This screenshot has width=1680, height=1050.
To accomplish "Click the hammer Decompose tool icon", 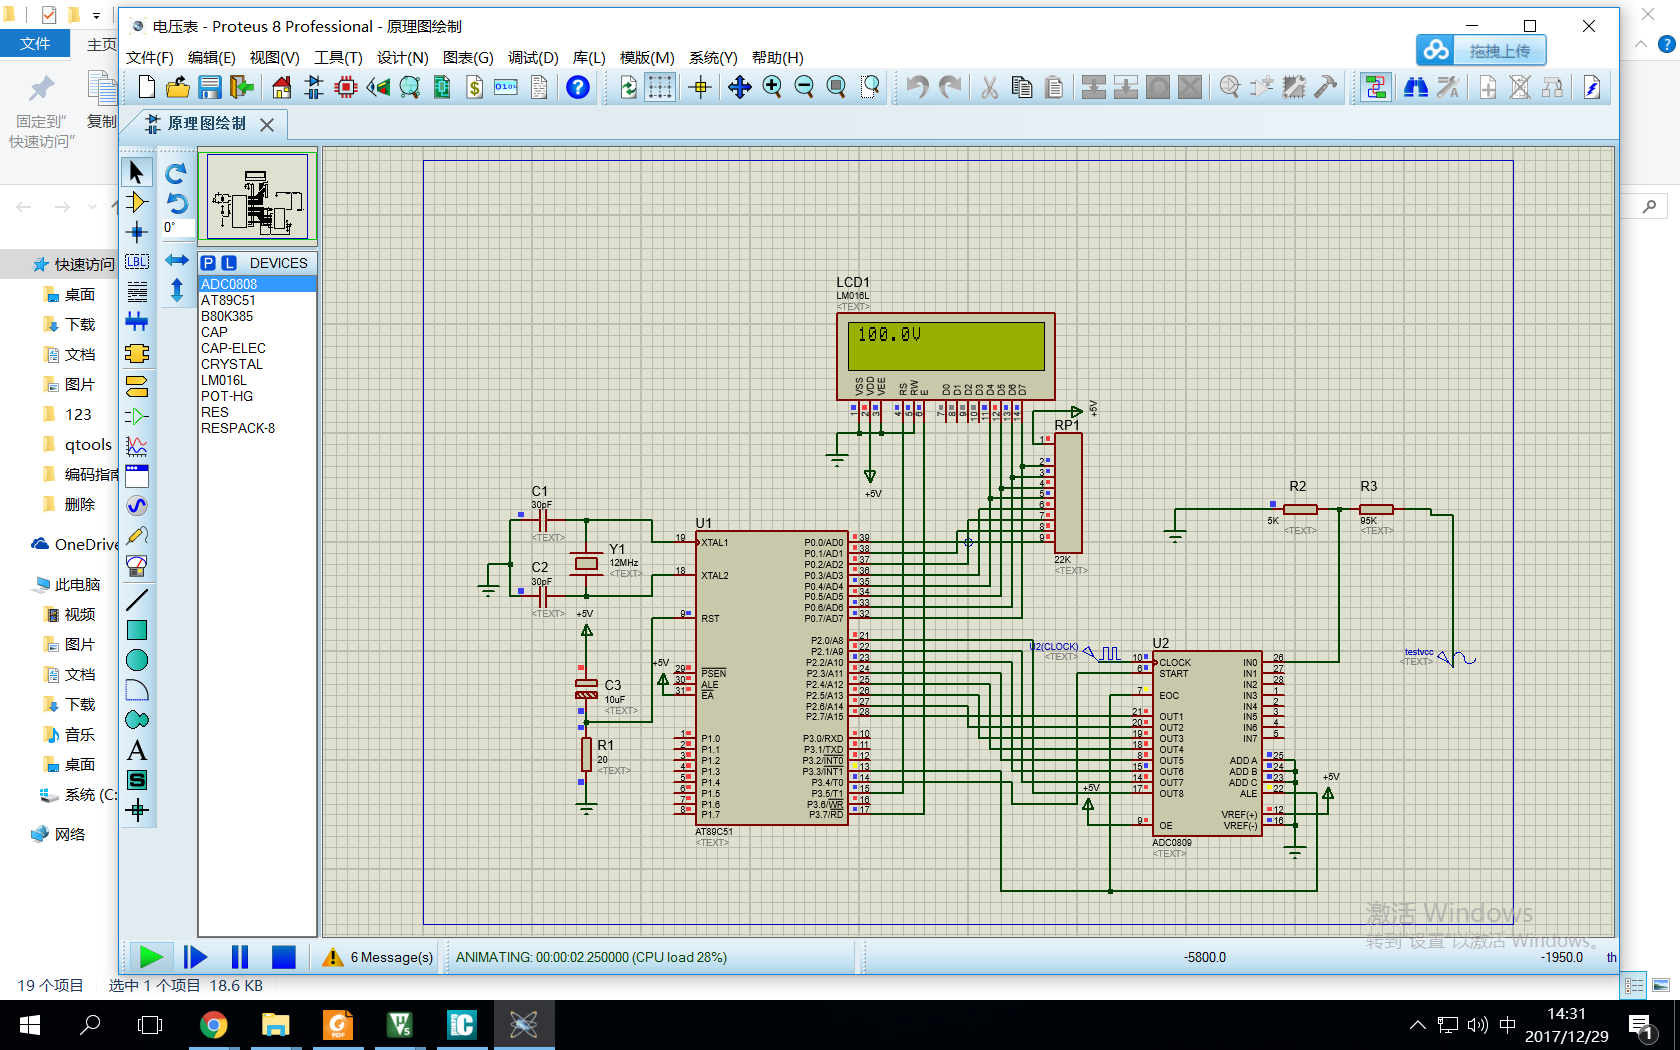I will point(1326,88).
